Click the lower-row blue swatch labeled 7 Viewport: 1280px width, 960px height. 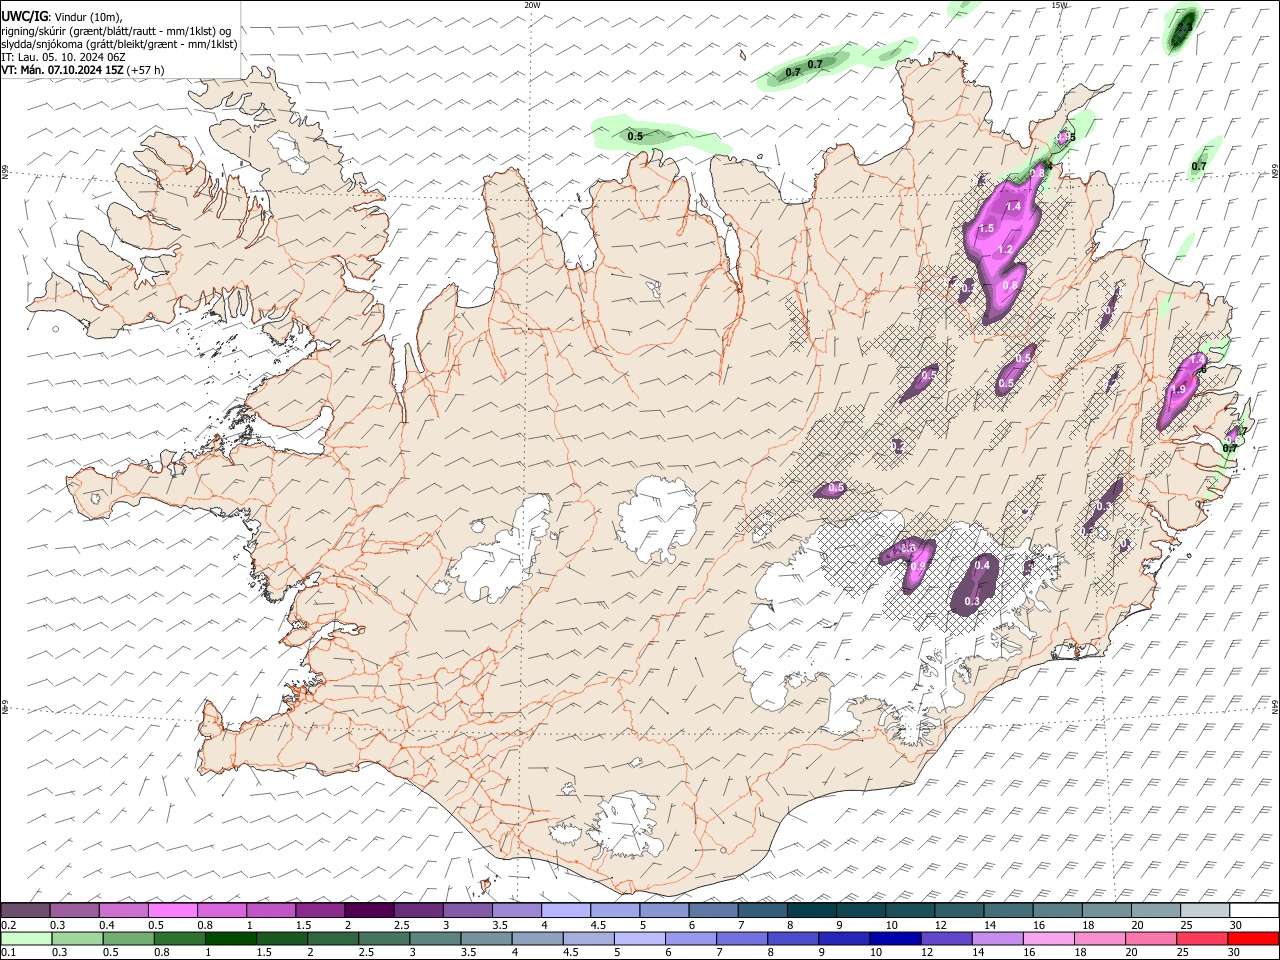click(x=741, y=938)
